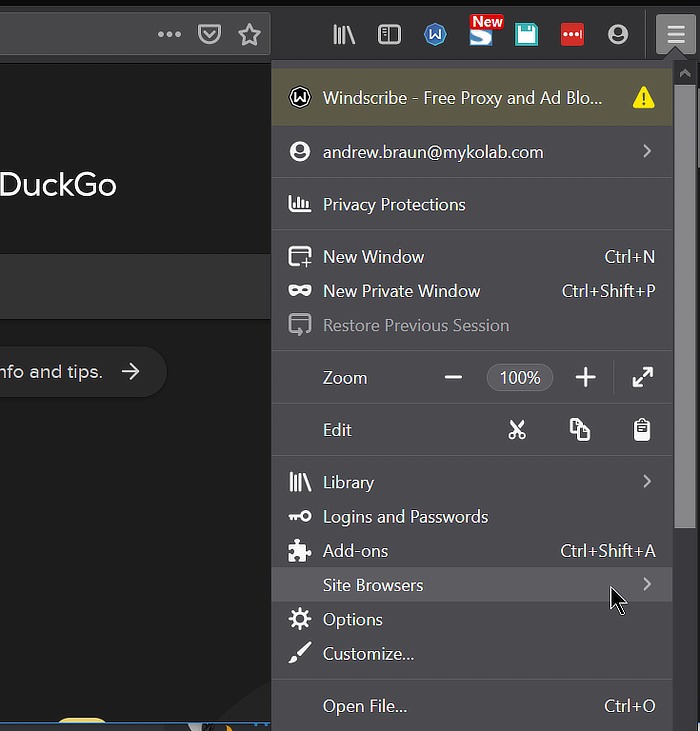Choose Open File... entry

[x=472, y=706]
